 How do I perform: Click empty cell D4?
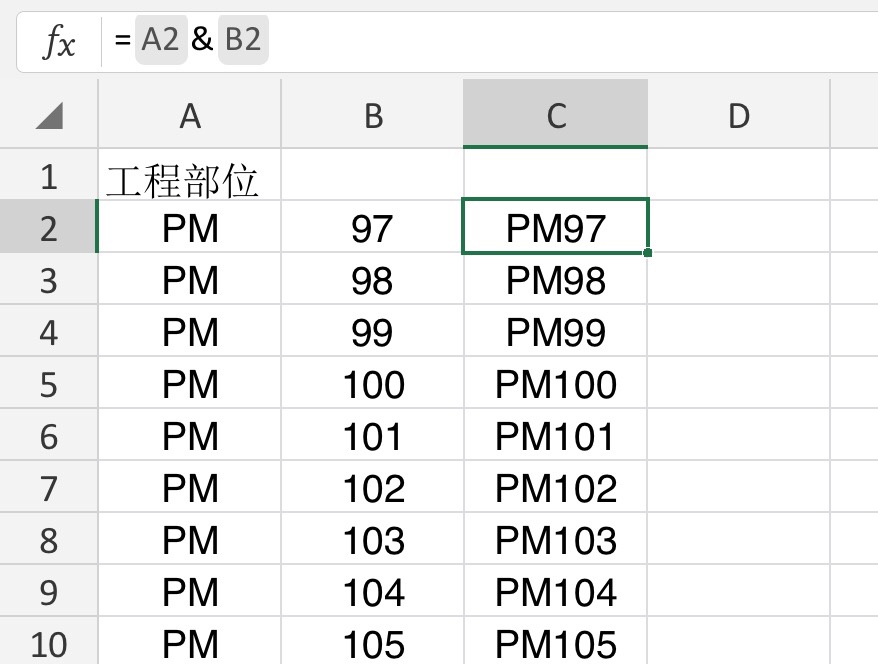pos(739,332)
